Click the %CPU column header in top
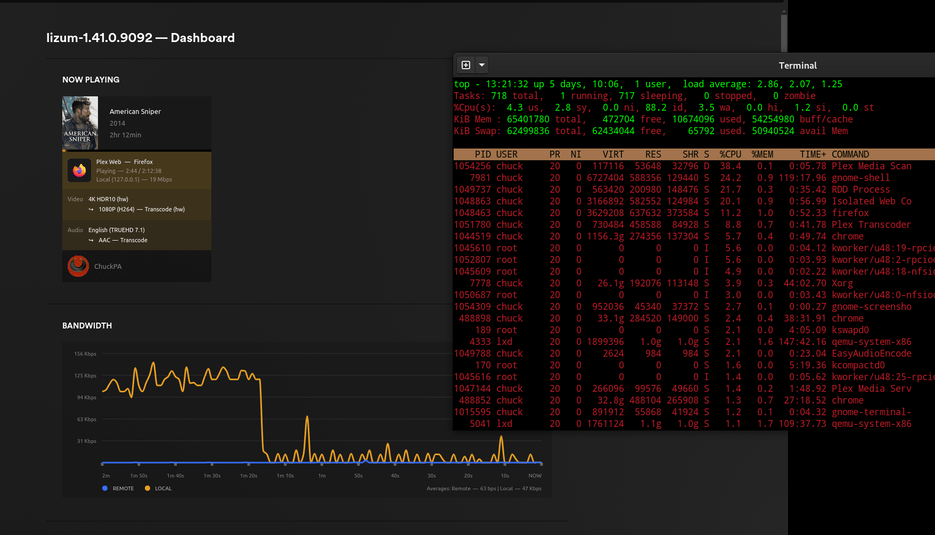The image size is (935, 535). (730, 154)
